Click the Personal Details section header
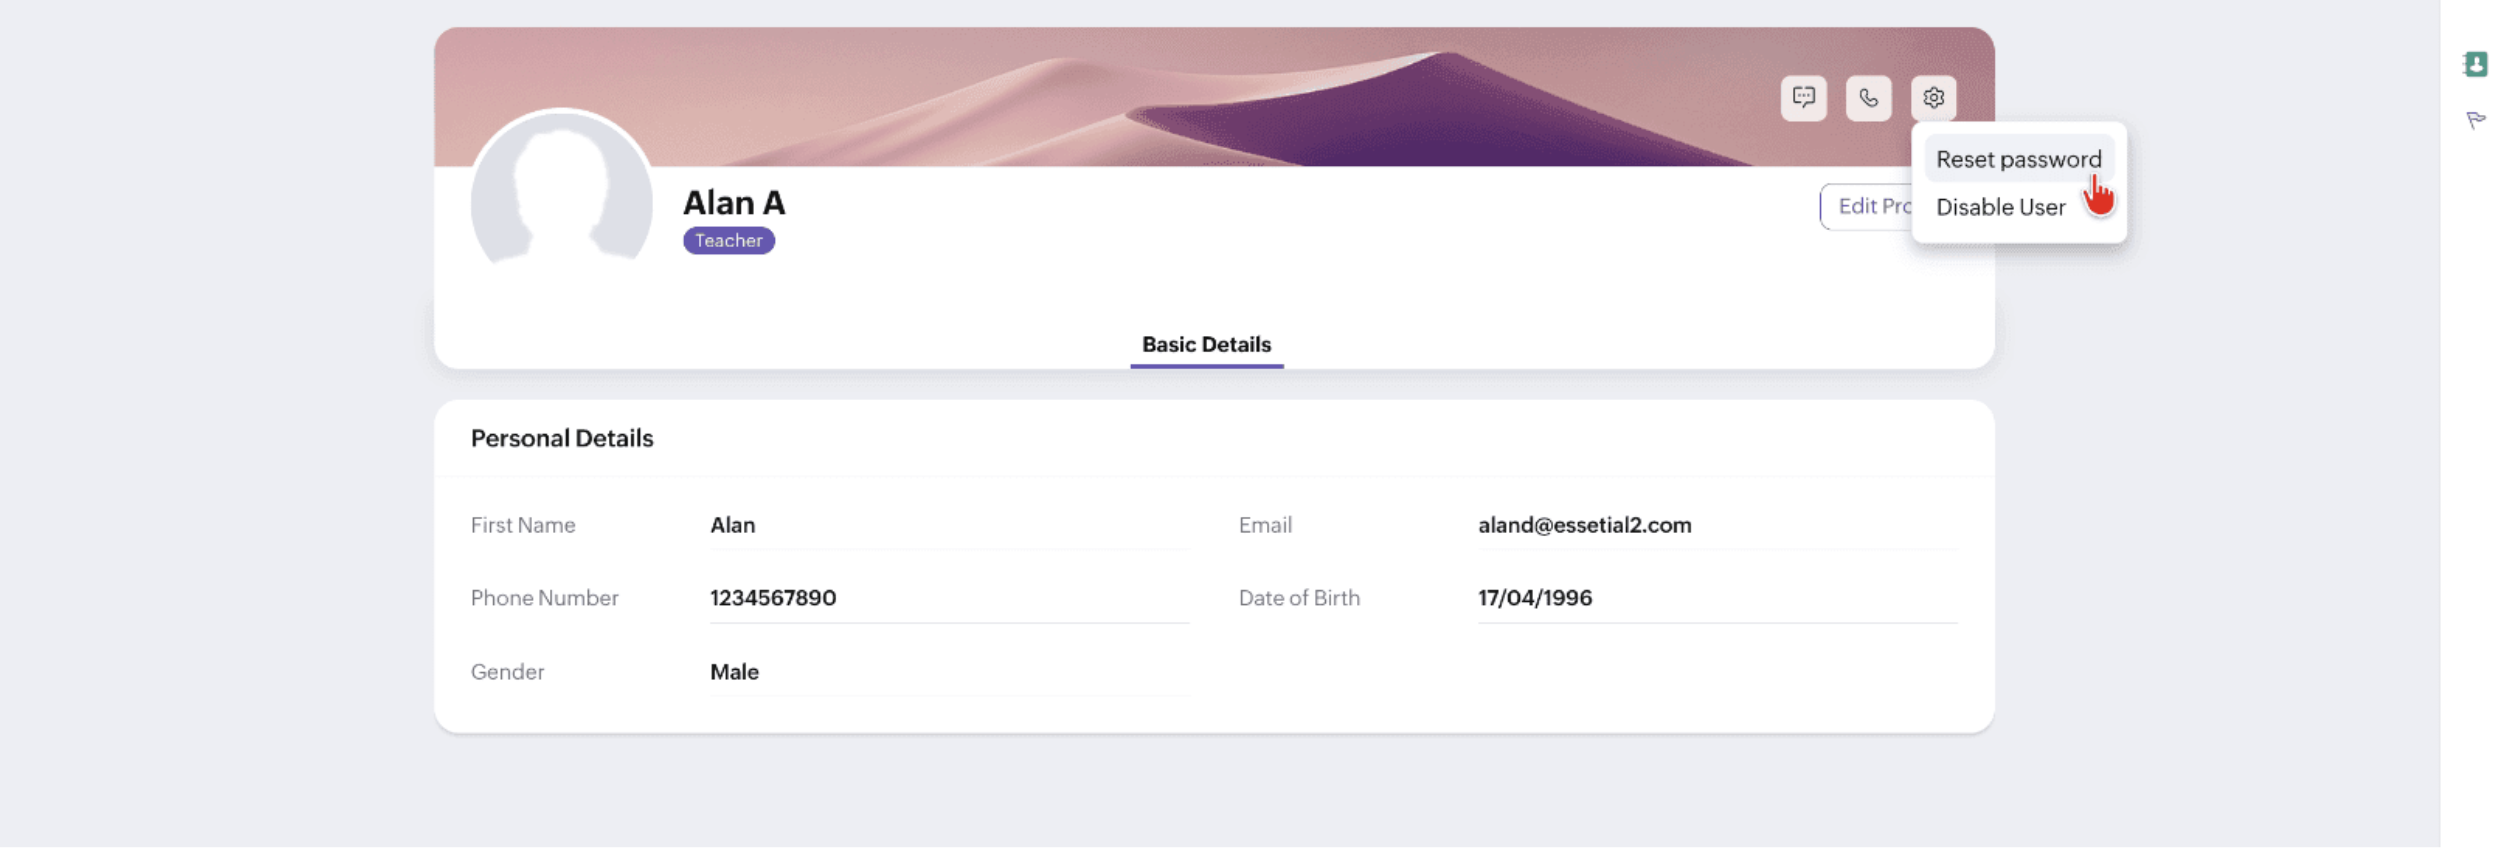 561,438
